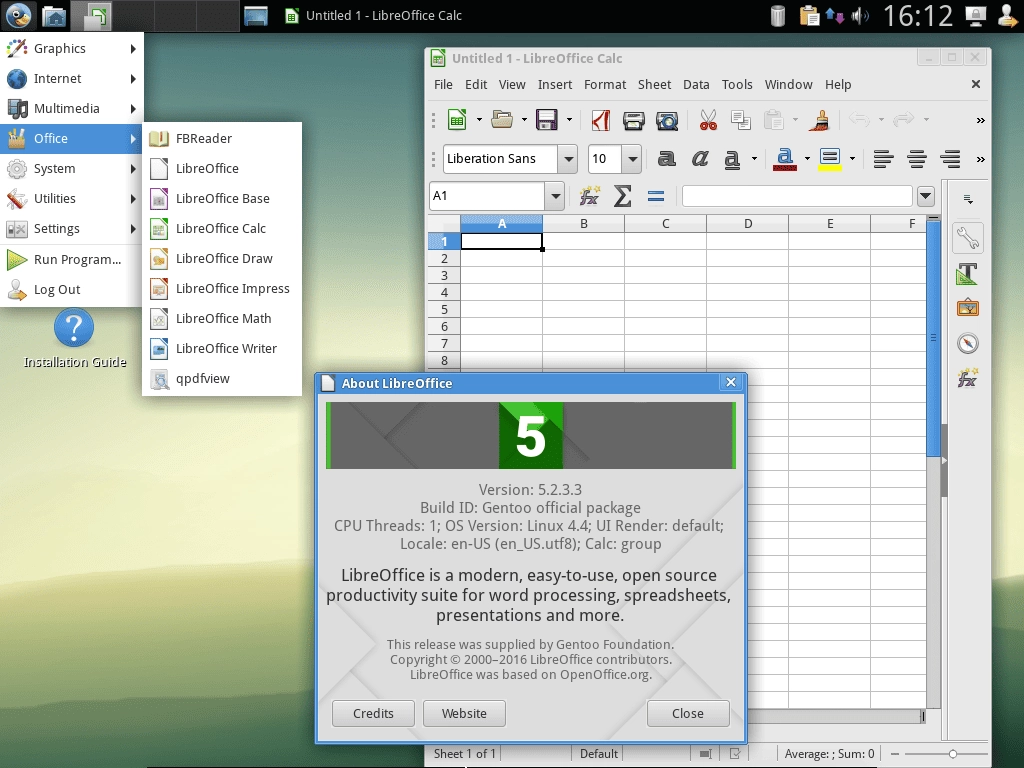Image resolution: width=1024 pixels, height=768 pixels.
Task: Open Print Preview using the magnifier icon
Action: click(667, 120)
